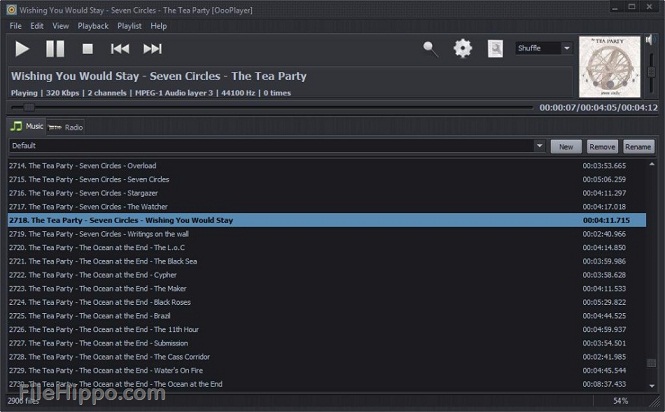Pause the current track
This screenshot has height=412, width=665.
point(55,49)
